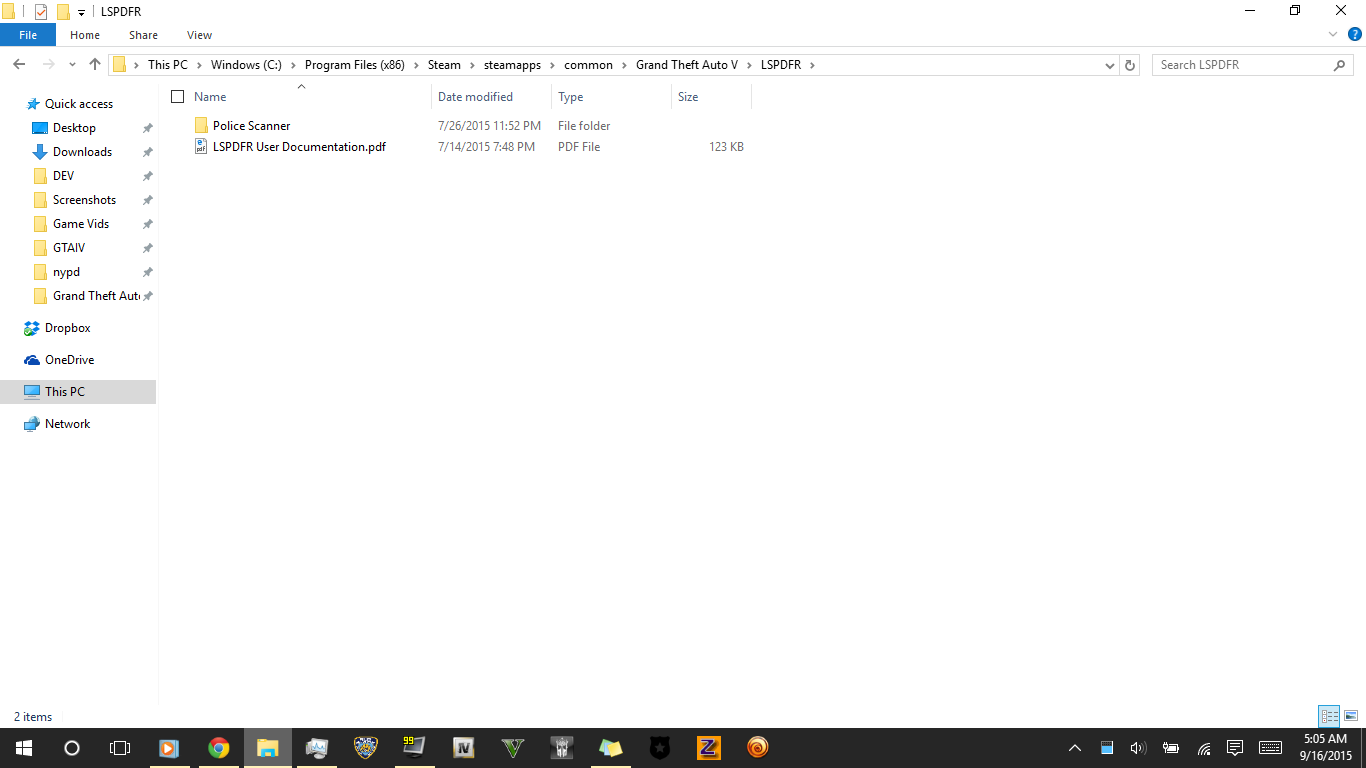Switch to Large icons view in the status bar
Screen dimensions: 1366x768
(x=1351, y=716)
